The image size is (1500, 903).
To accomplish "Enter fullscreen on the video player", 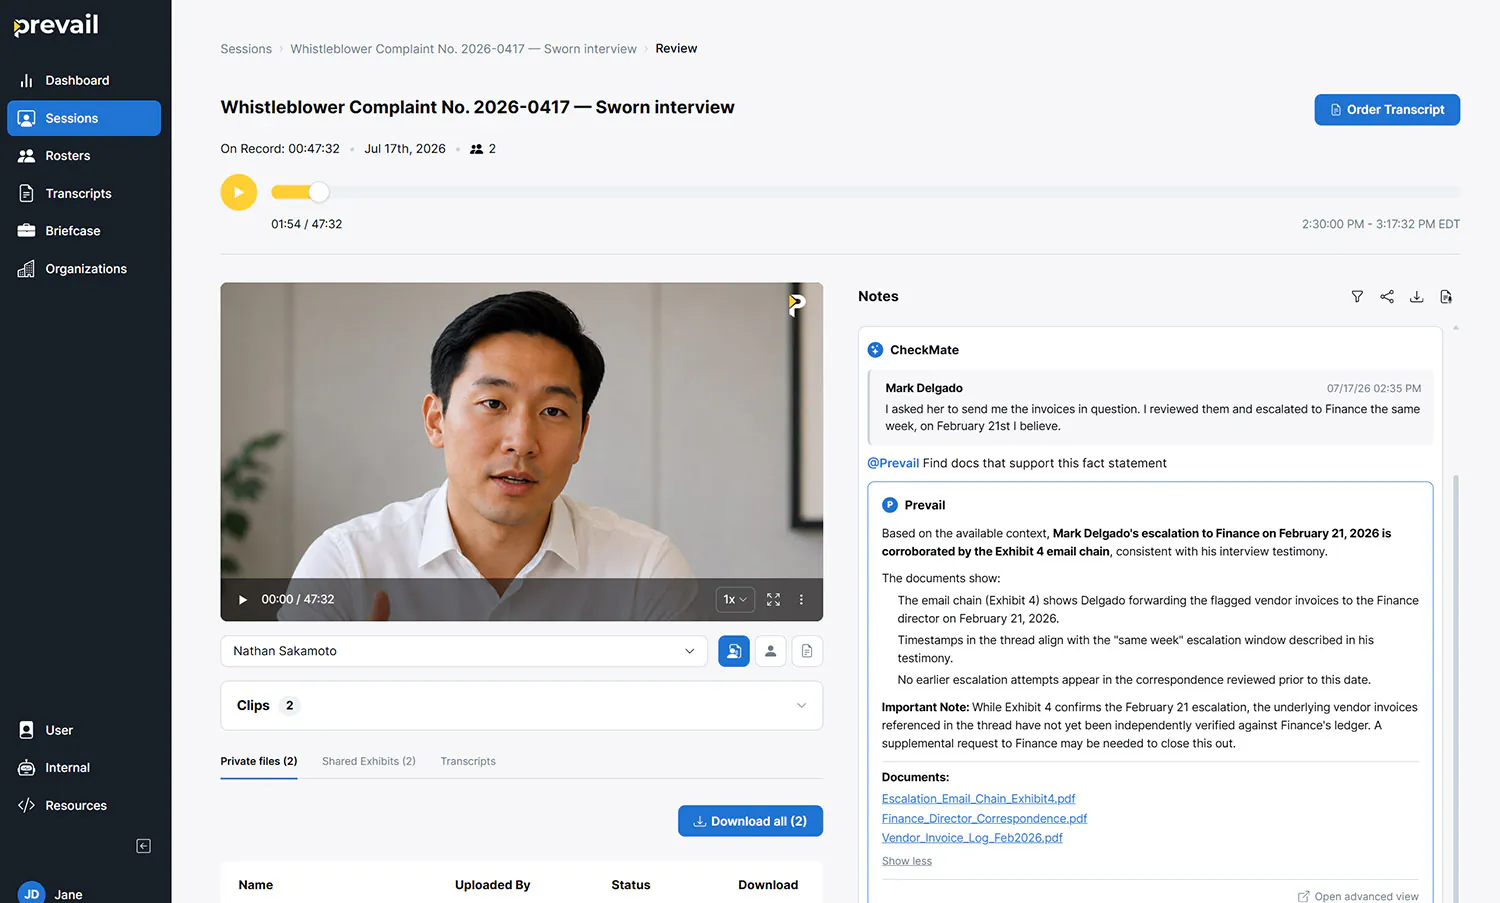I will coord(773,600).
